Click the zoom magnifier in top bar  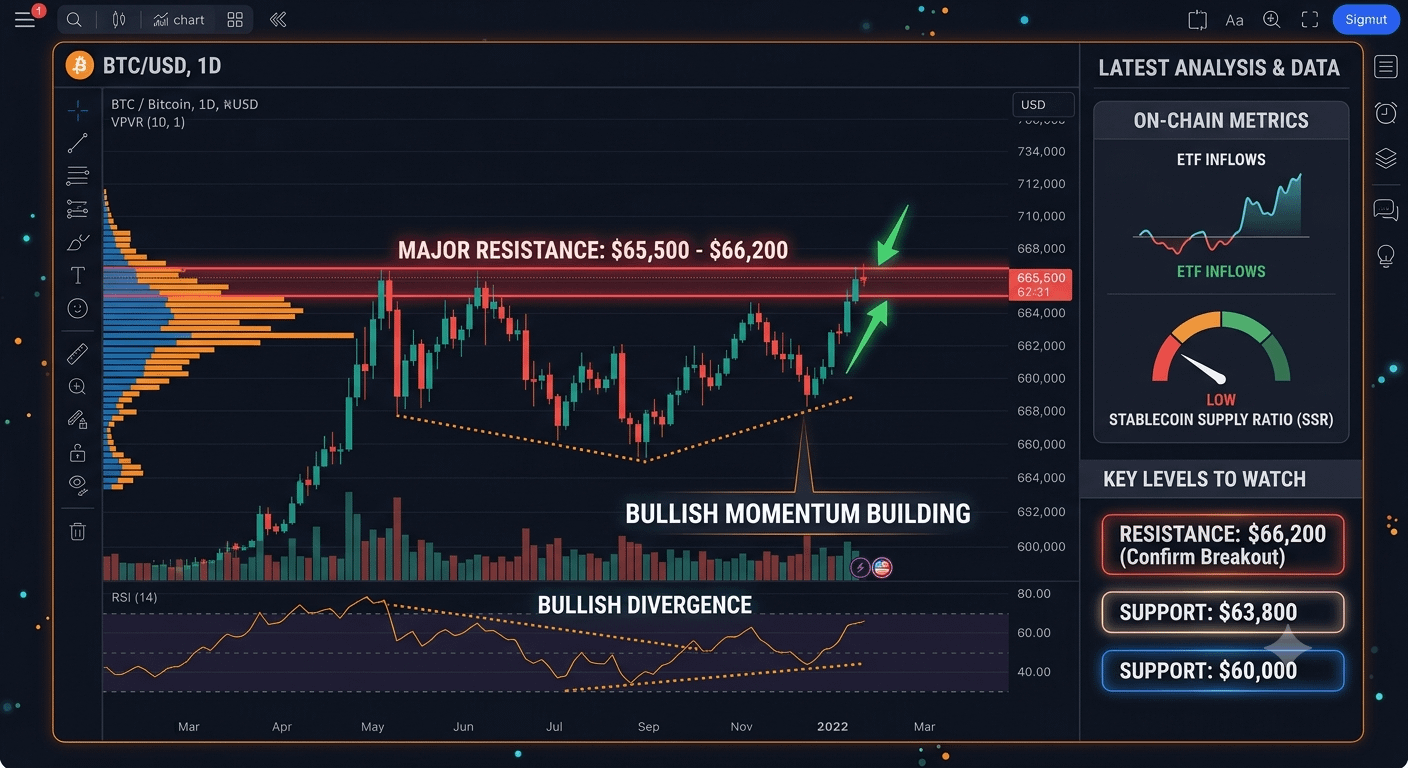click(x=1272, y=19)
